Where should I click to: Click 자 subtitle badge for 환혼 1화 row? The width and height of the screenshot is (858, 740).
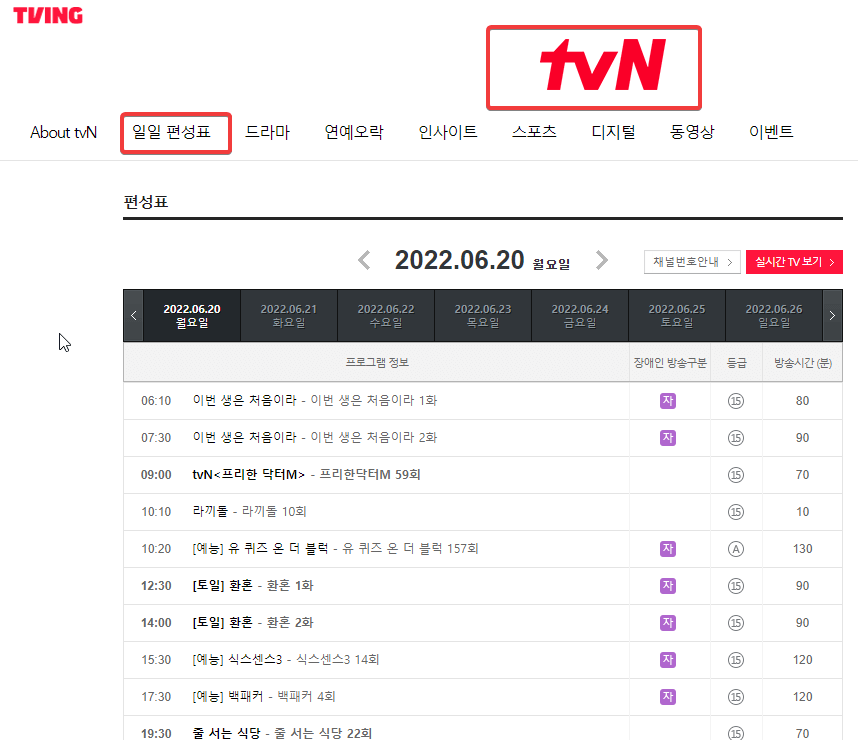[668, 586]
